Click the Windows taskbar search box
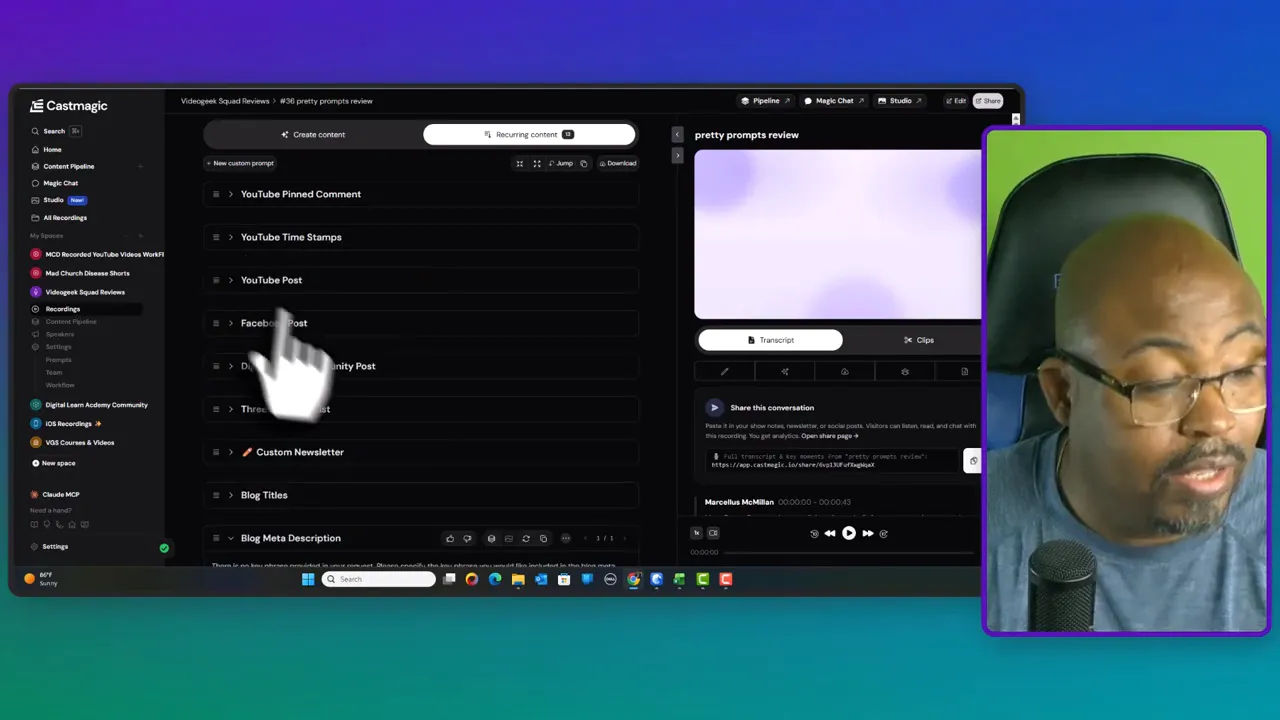The width and height of the screenshot is (1280, 720). [x=378, y=579]
